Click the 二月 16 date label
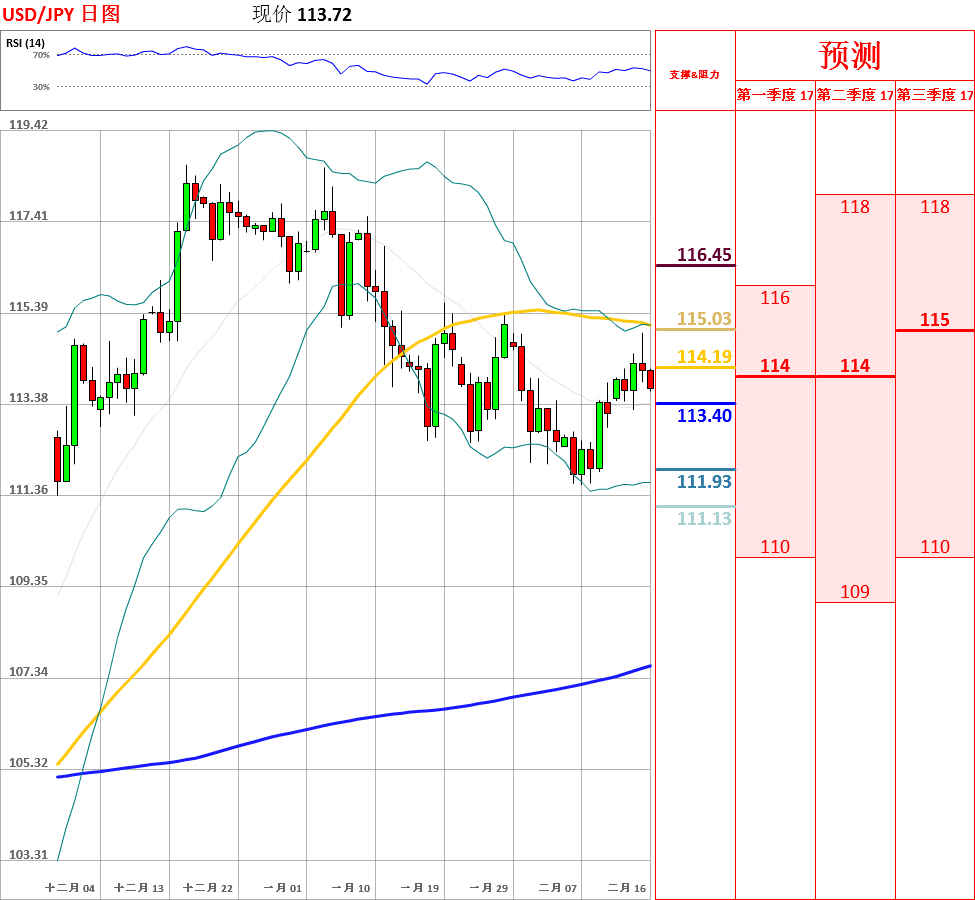975x900 pixels. tap(627, 888)
